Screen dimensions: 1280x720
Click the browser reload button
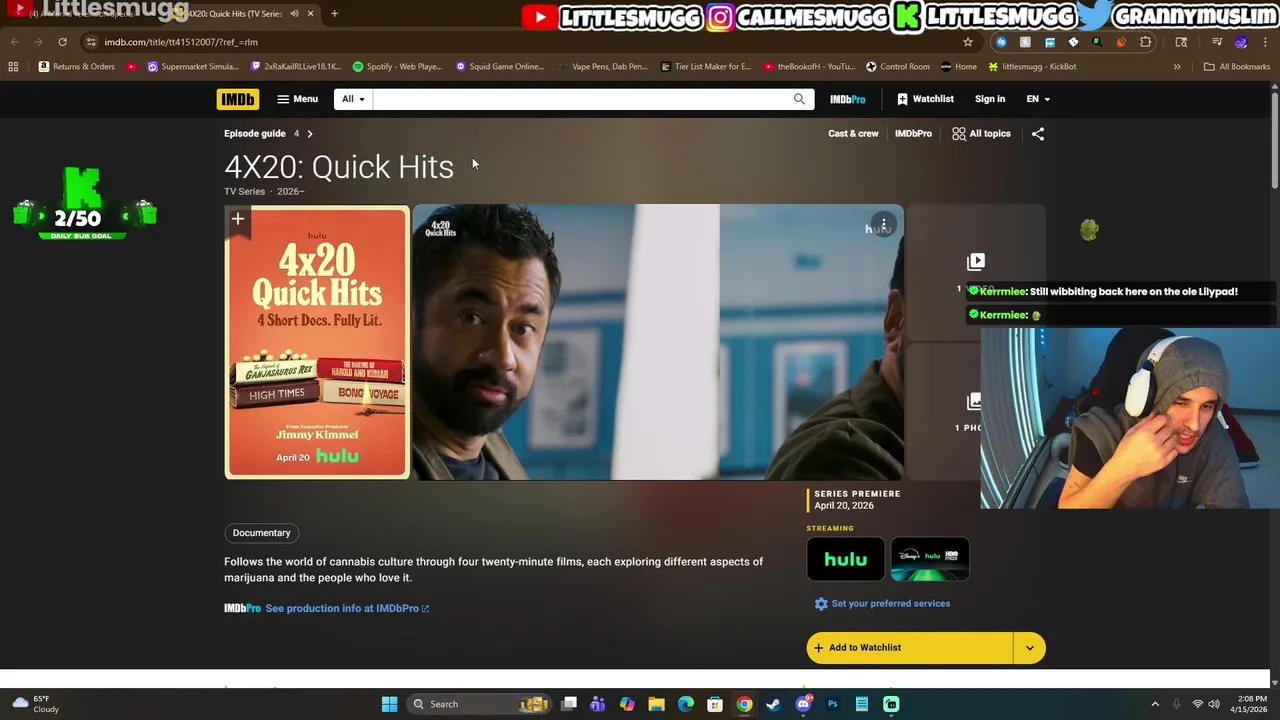tap(62, 42)
